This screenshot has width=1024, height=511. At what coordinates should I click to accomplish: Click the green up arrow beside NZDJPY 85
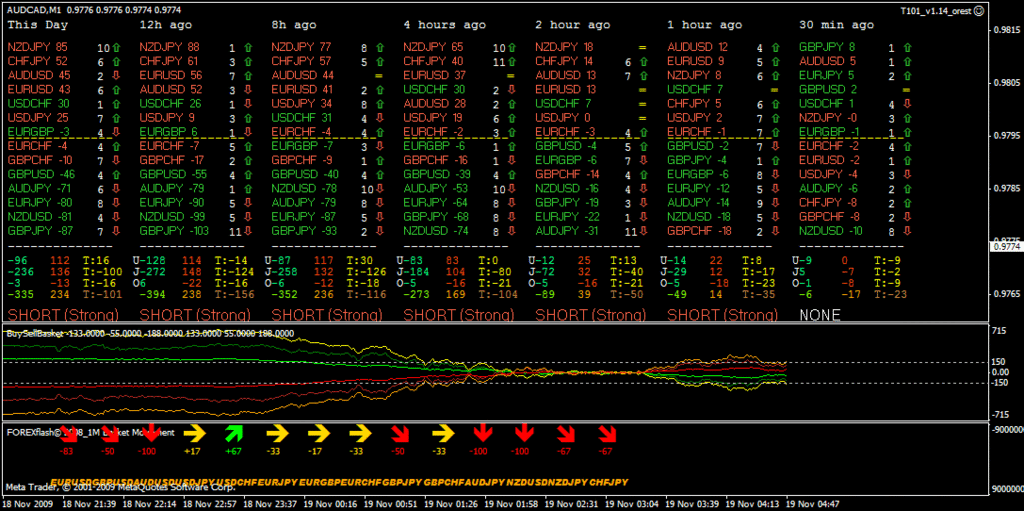click(115, 47)
